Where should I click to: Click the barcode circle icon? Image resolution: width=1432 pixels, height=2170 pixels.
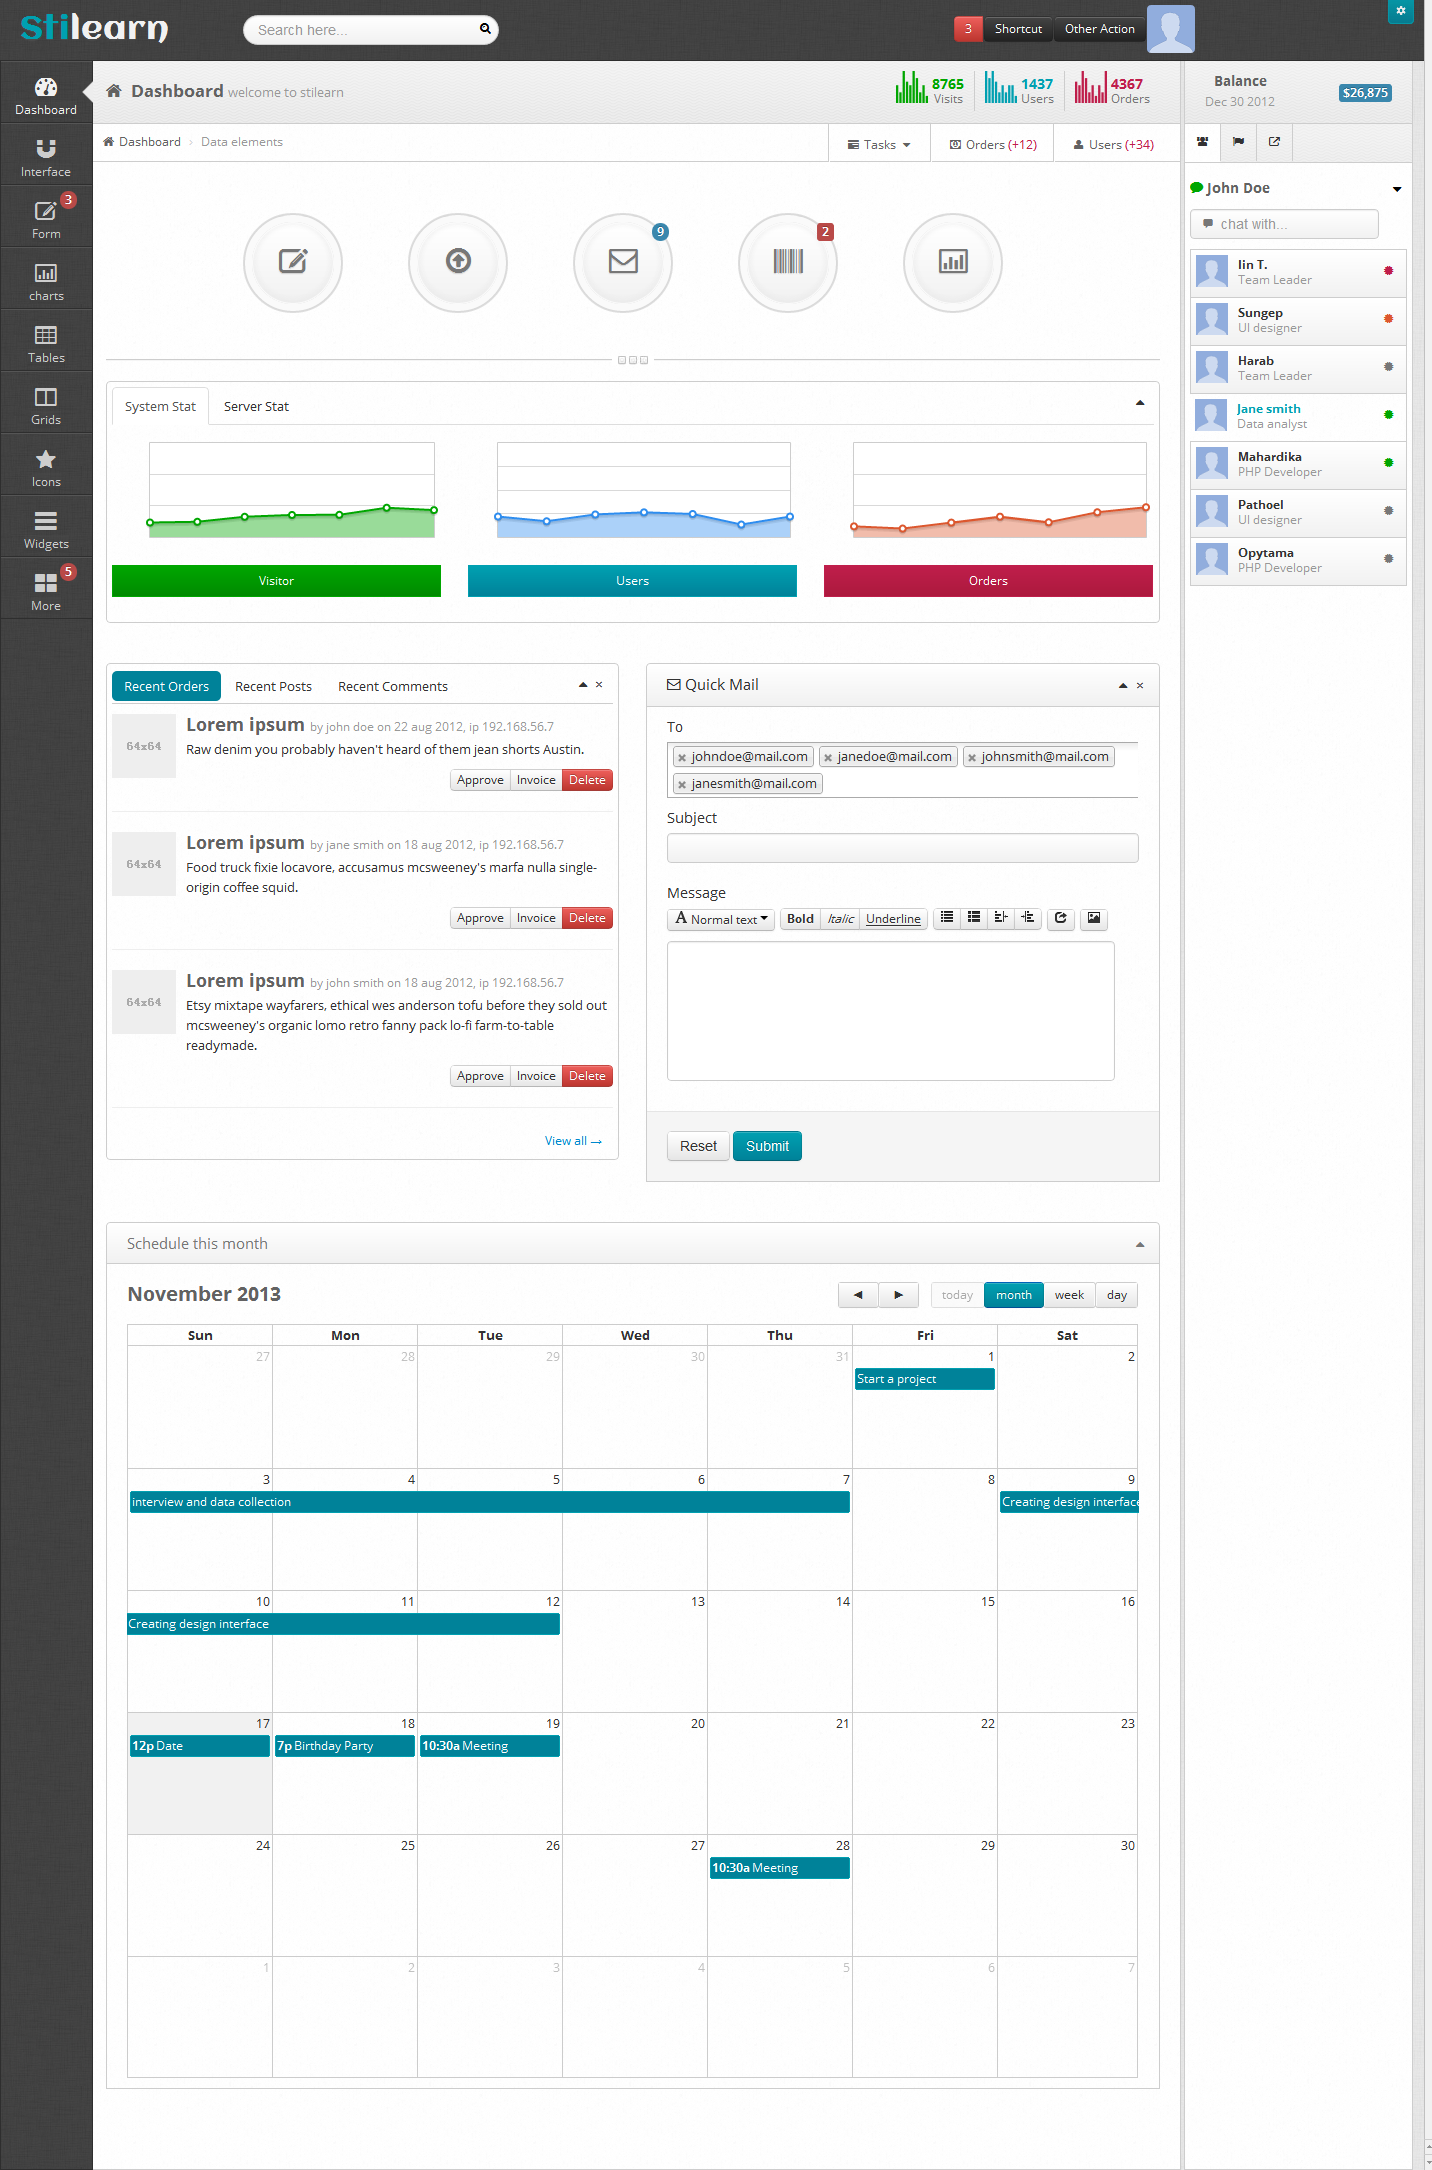pos(788,262)
